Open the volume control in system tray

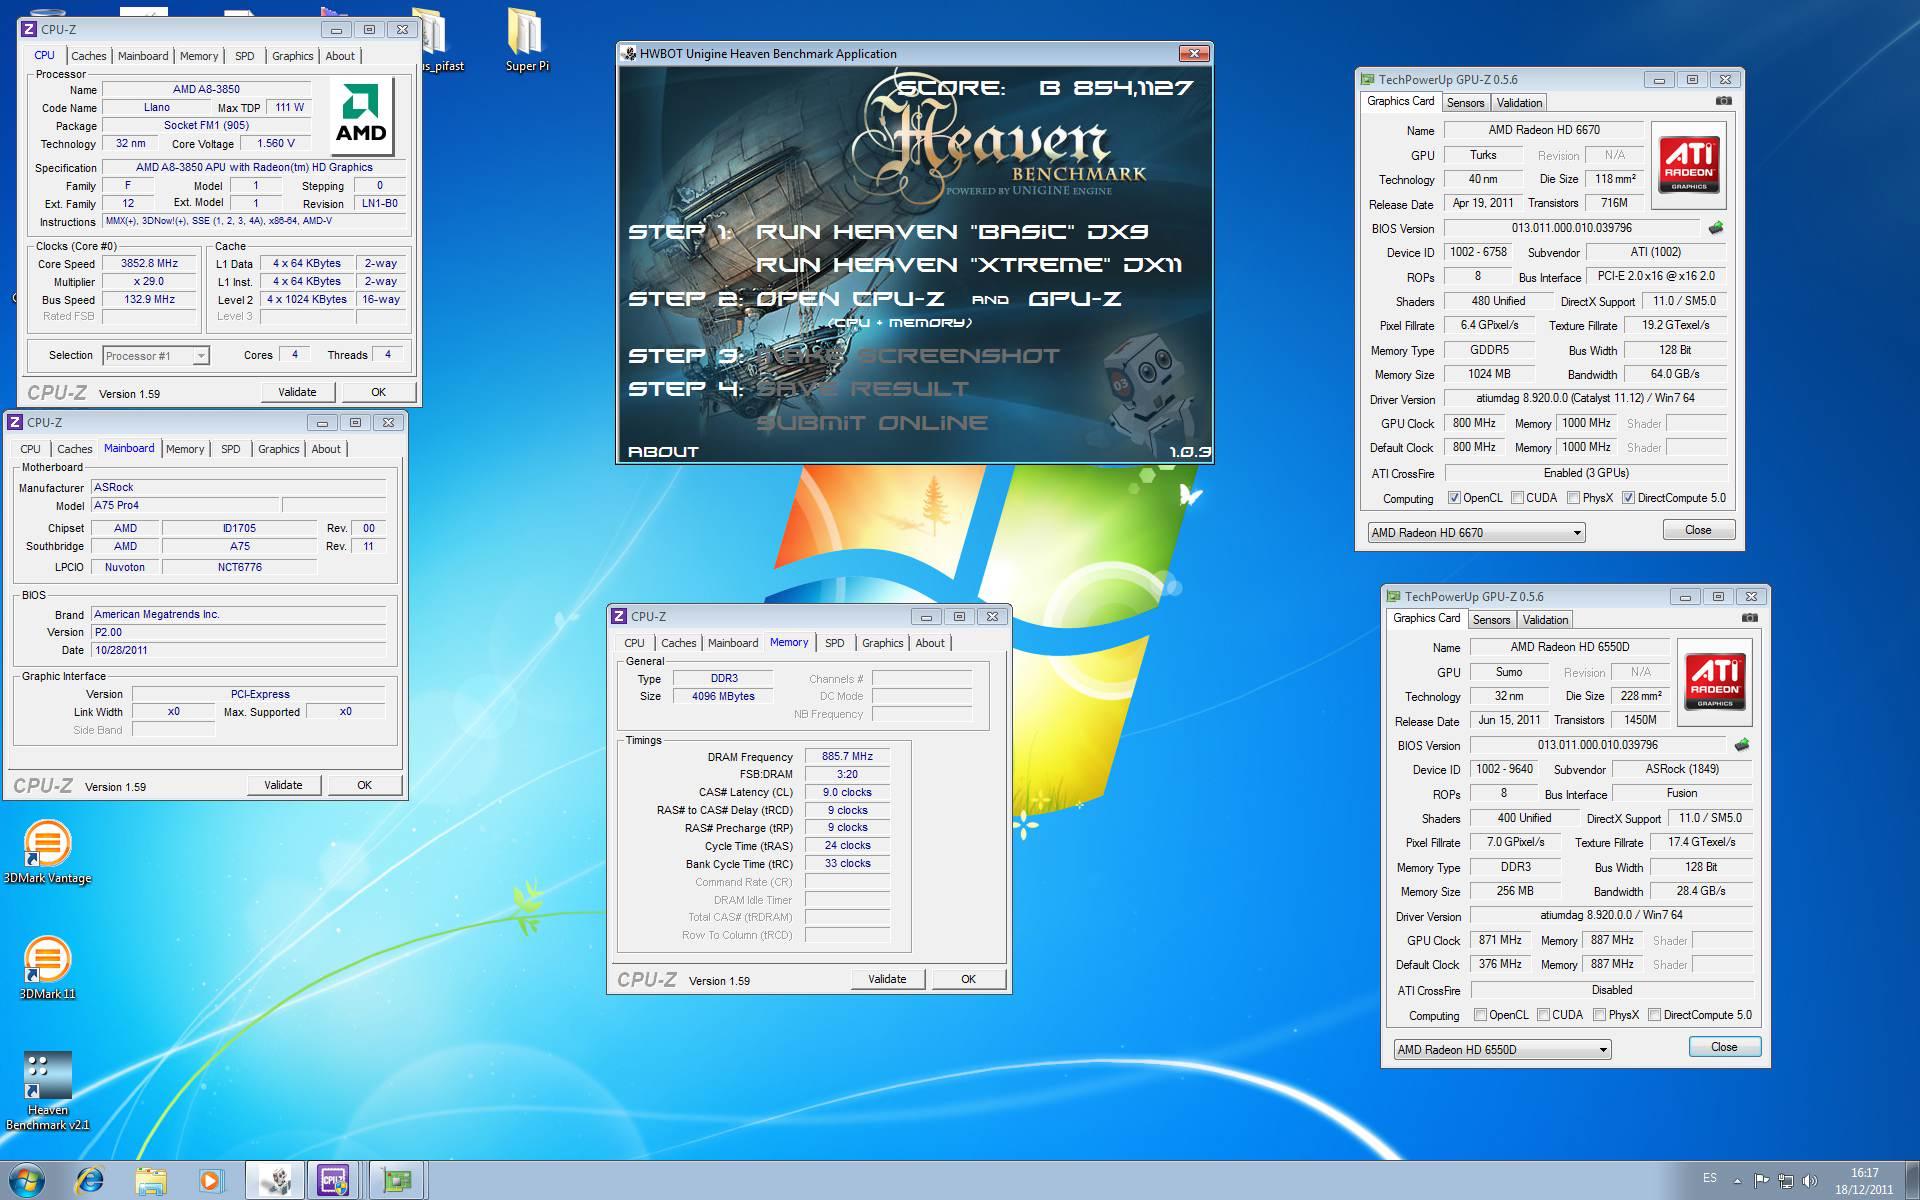click(1809, 1181)
